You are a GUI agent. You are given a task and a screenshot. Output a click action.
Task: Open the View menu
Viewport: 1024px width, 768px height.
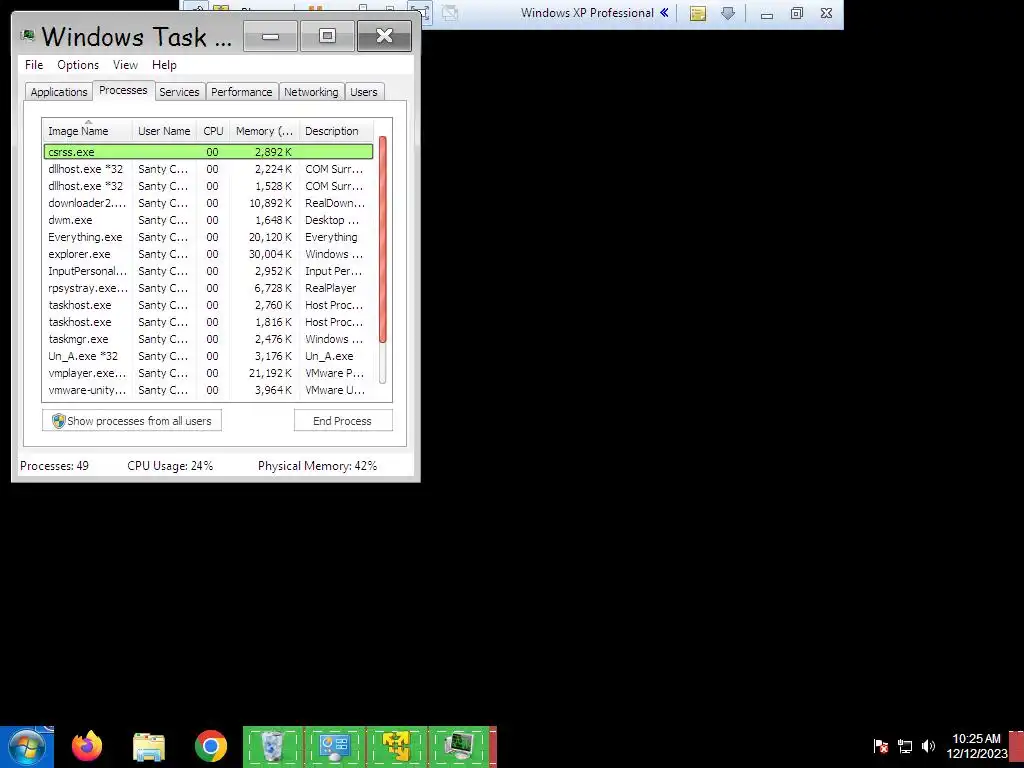coord(125,65)
